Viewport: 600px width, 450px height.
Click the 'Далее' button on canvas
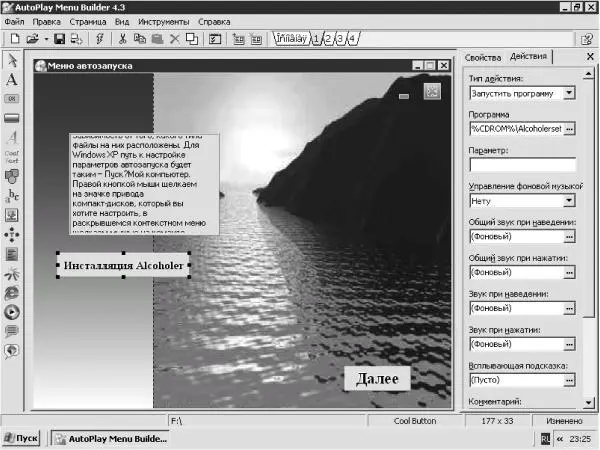click(x=377, y=379)
